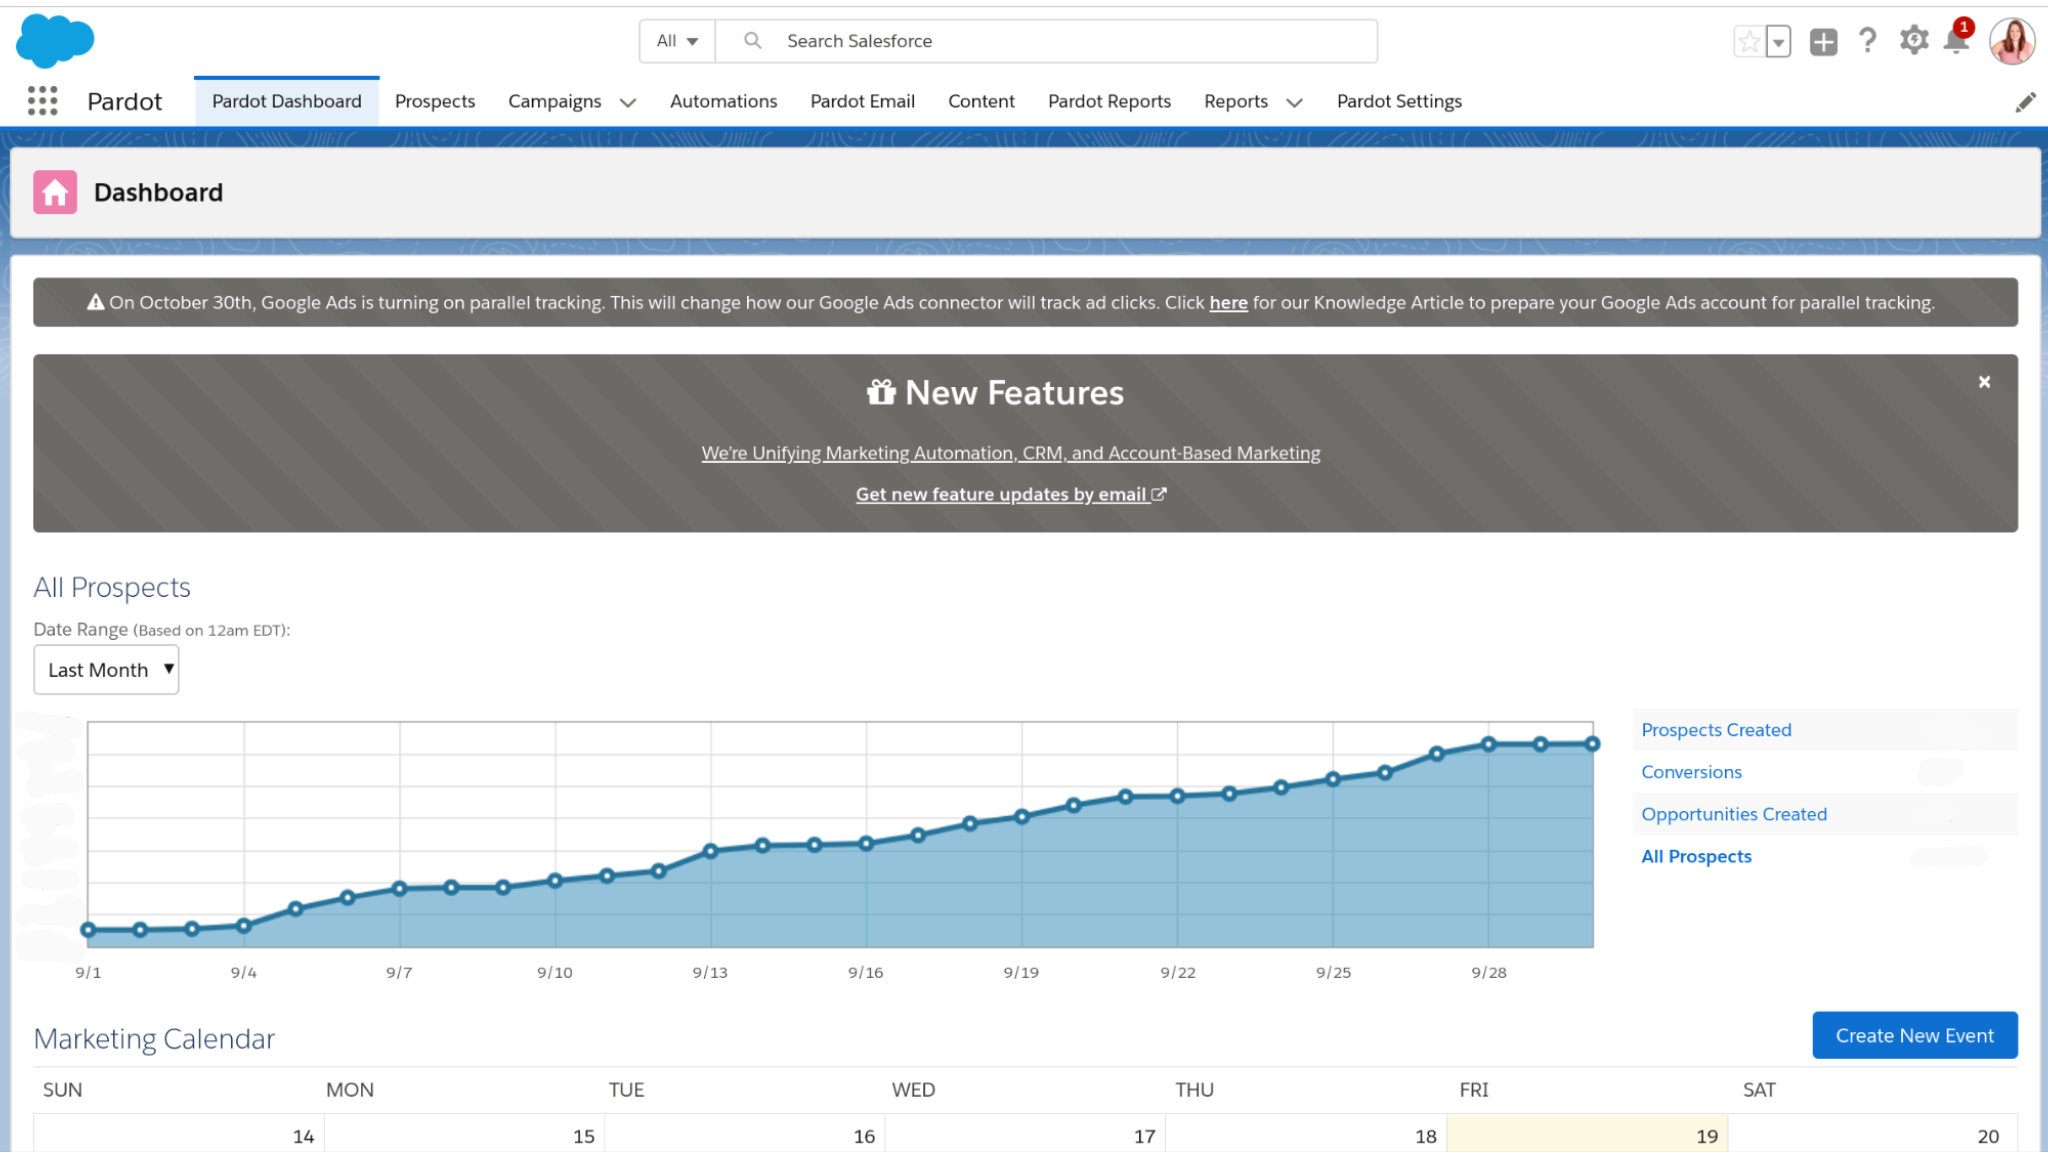Select the Prospects Created legend toggle
Viewport: 2048px width, 1153px height.
[1717, 728]
